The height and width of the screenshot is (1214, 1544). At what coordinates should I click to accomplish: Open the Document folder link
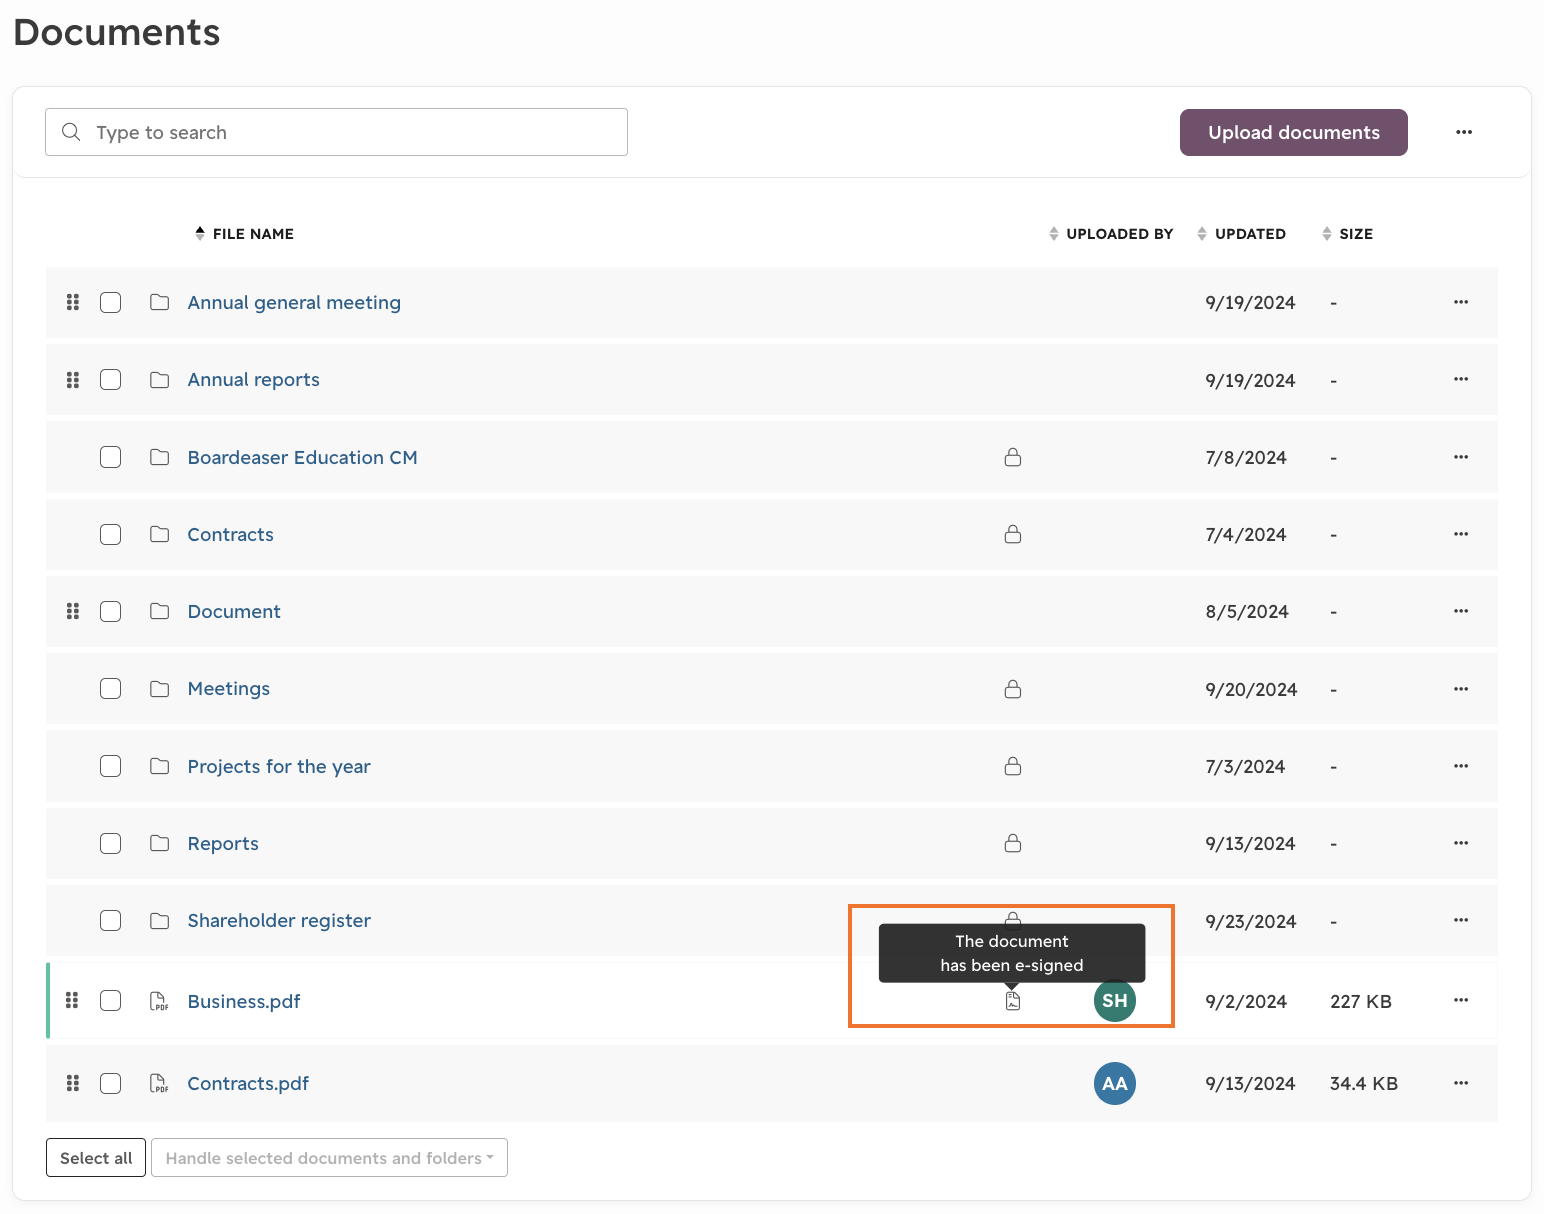[234, 611]
